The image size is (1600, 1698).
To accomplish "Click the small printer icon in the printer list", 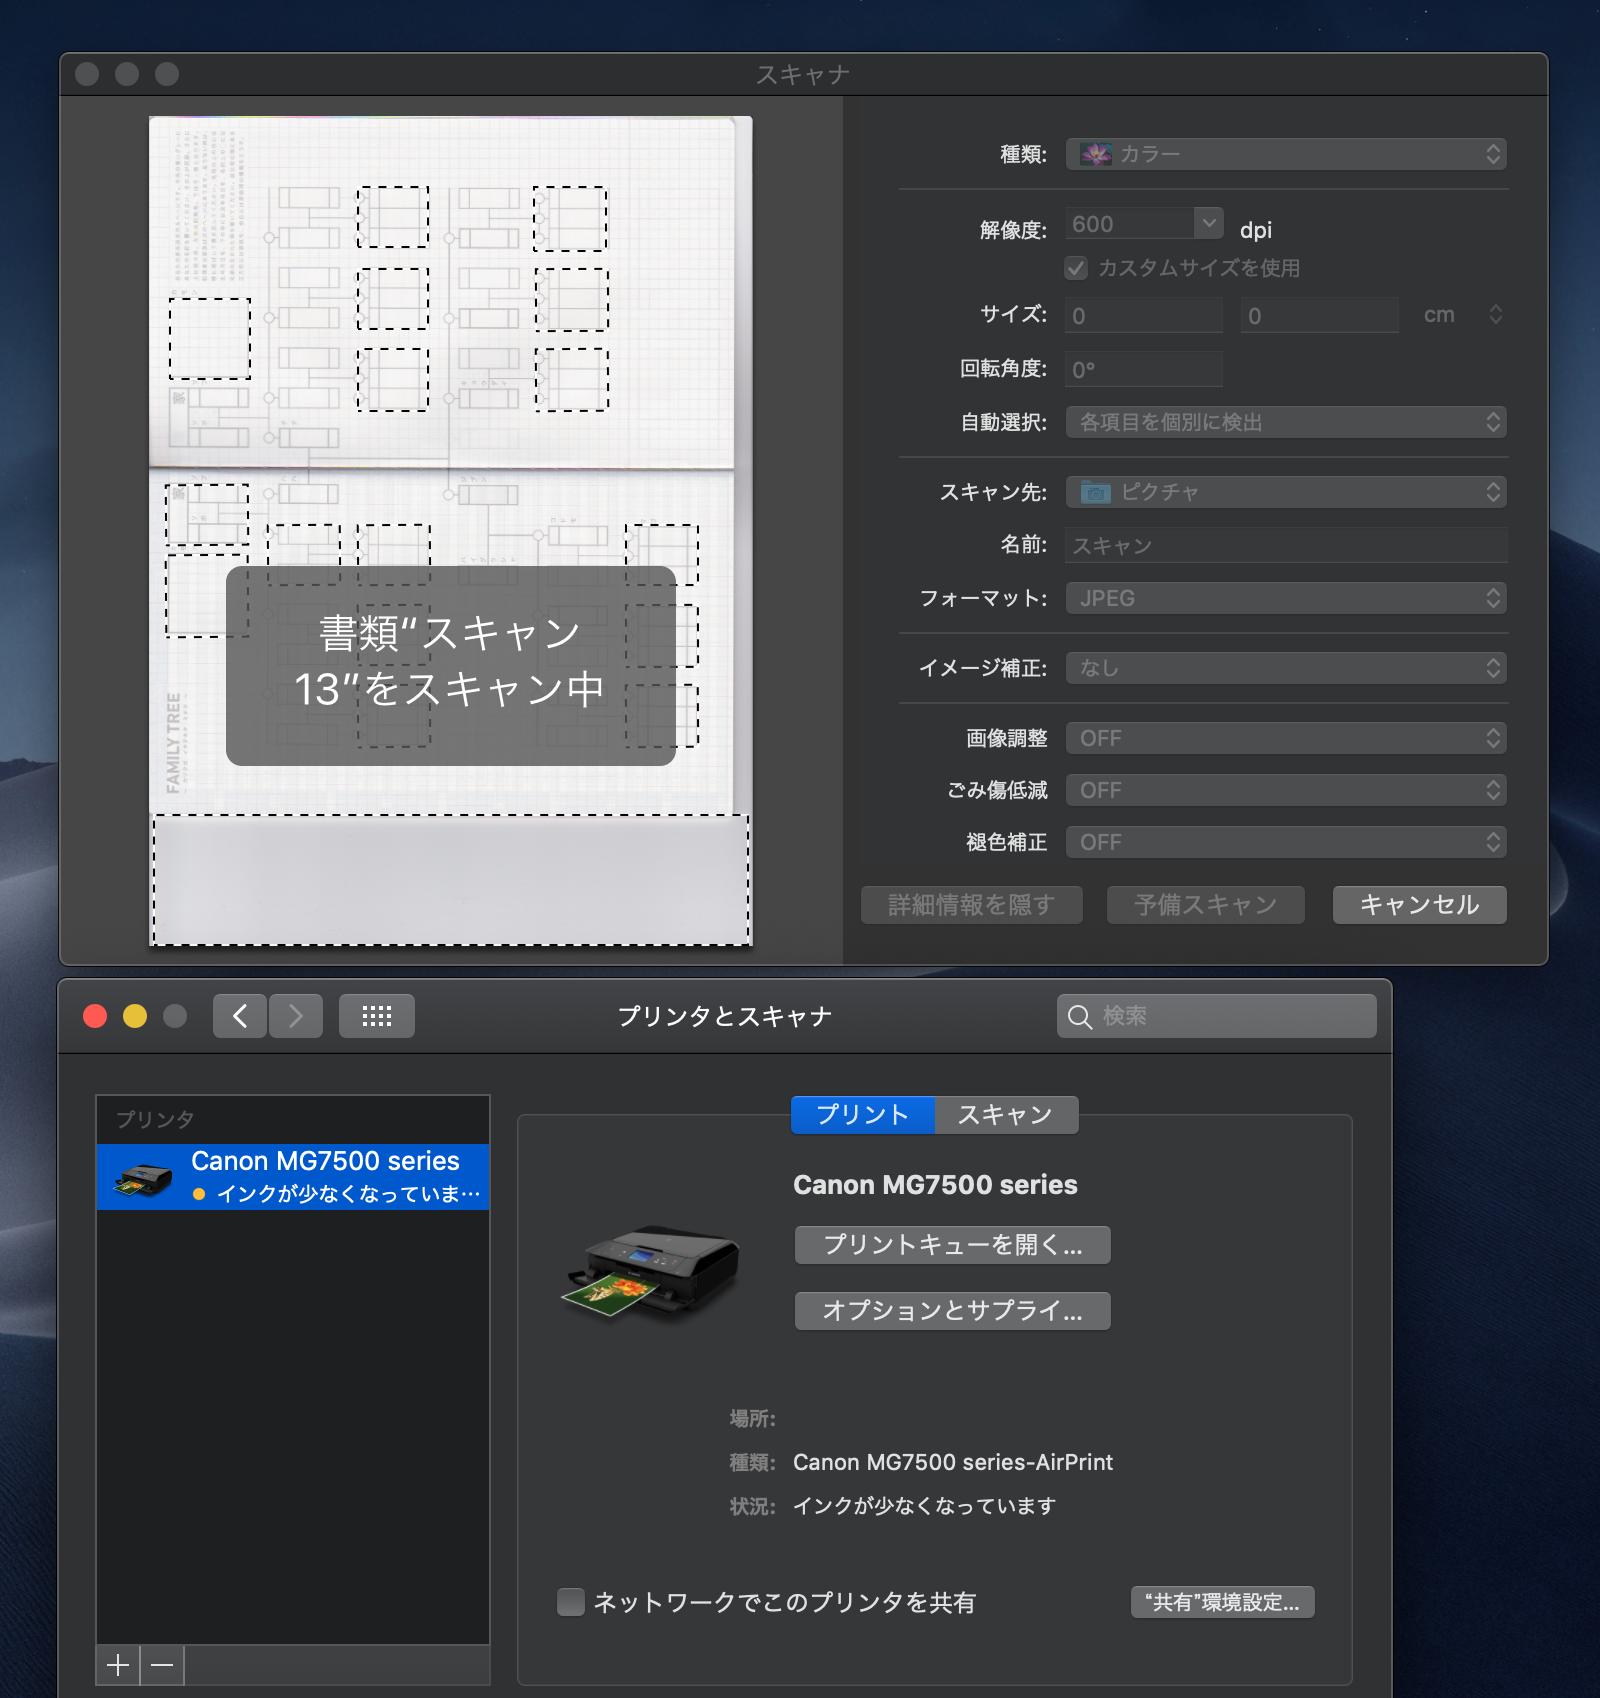I will [x=143, y=1178].
